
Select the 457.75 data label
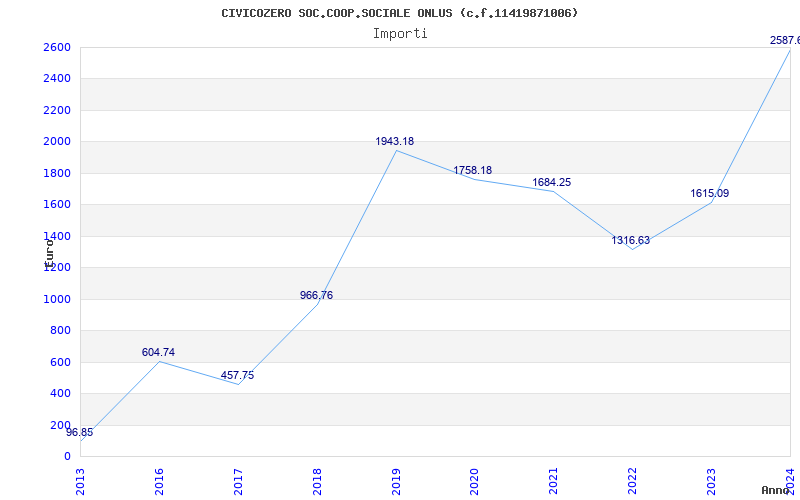237,376
